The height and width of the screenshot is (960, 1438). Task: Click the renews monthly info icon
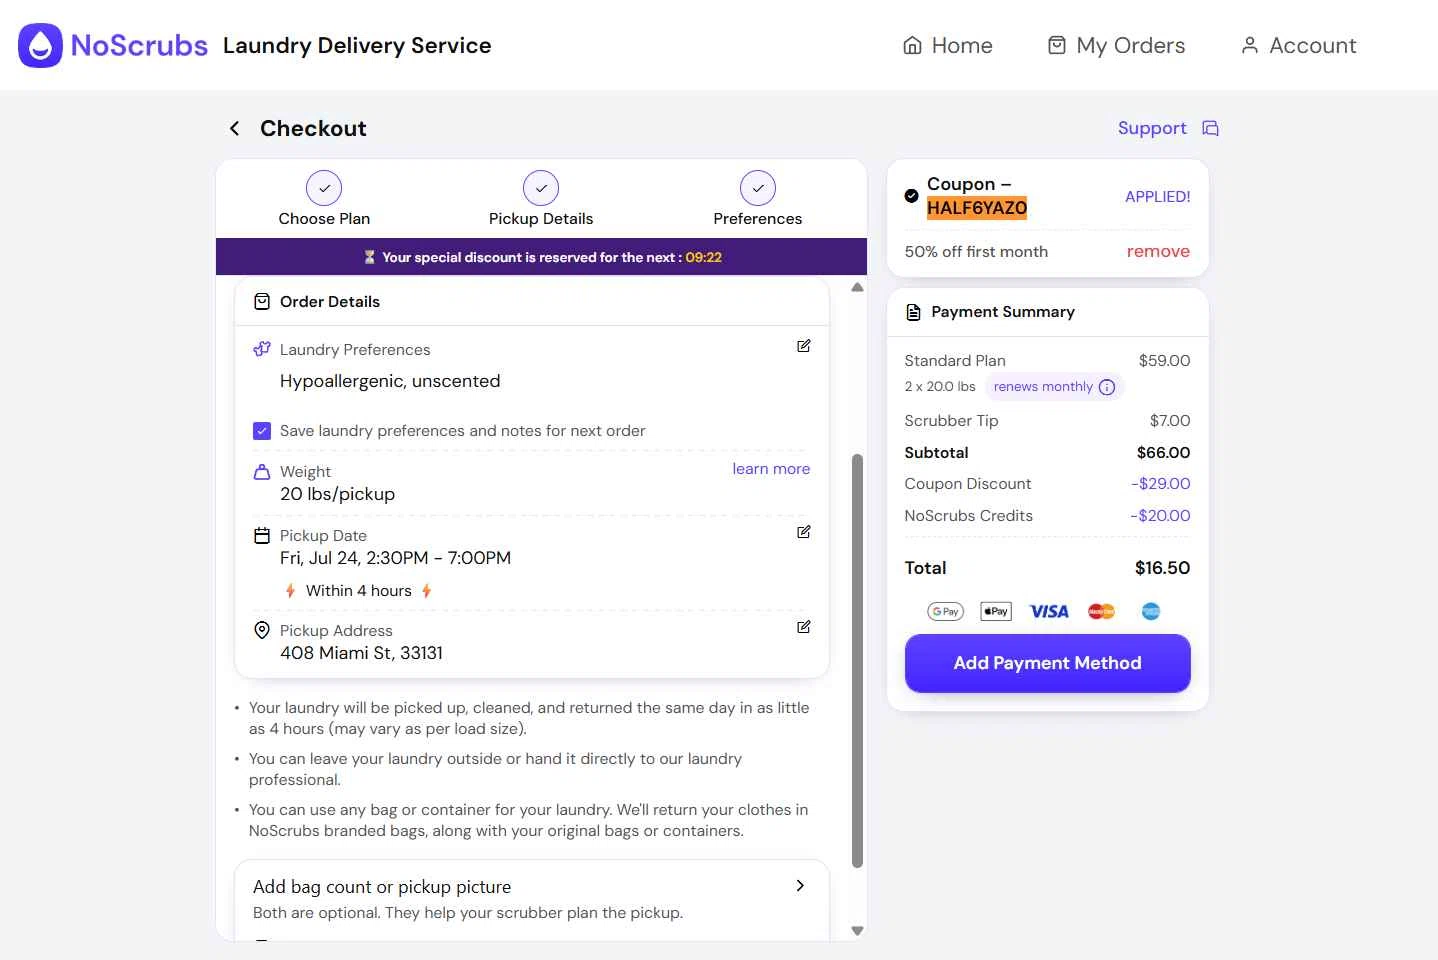tap(1107, 387)
